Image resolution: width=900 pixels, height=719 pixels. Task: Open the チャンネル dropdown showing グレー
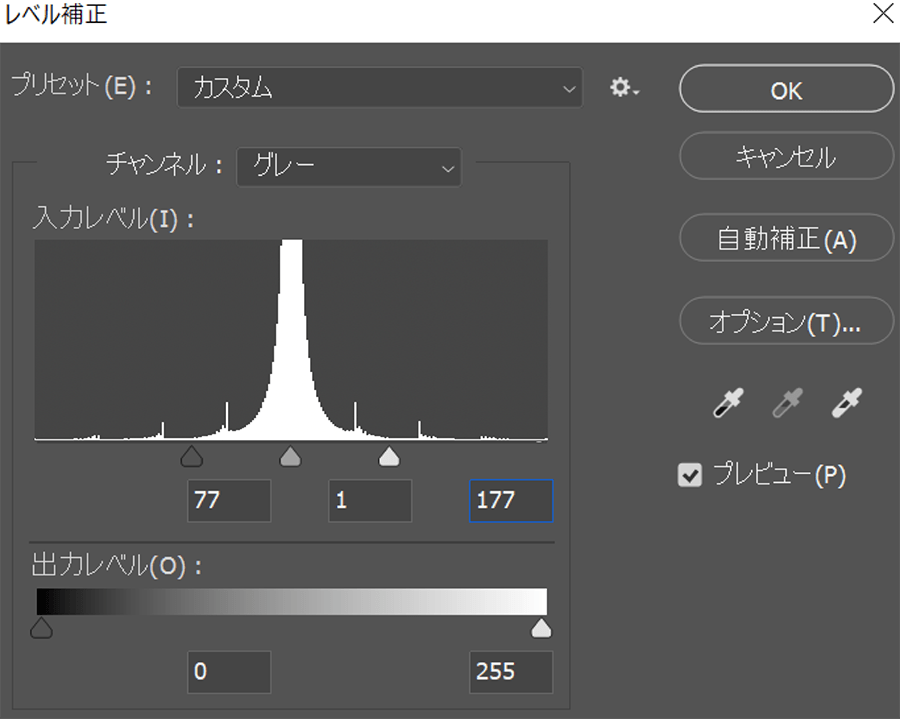pos(348,167)
